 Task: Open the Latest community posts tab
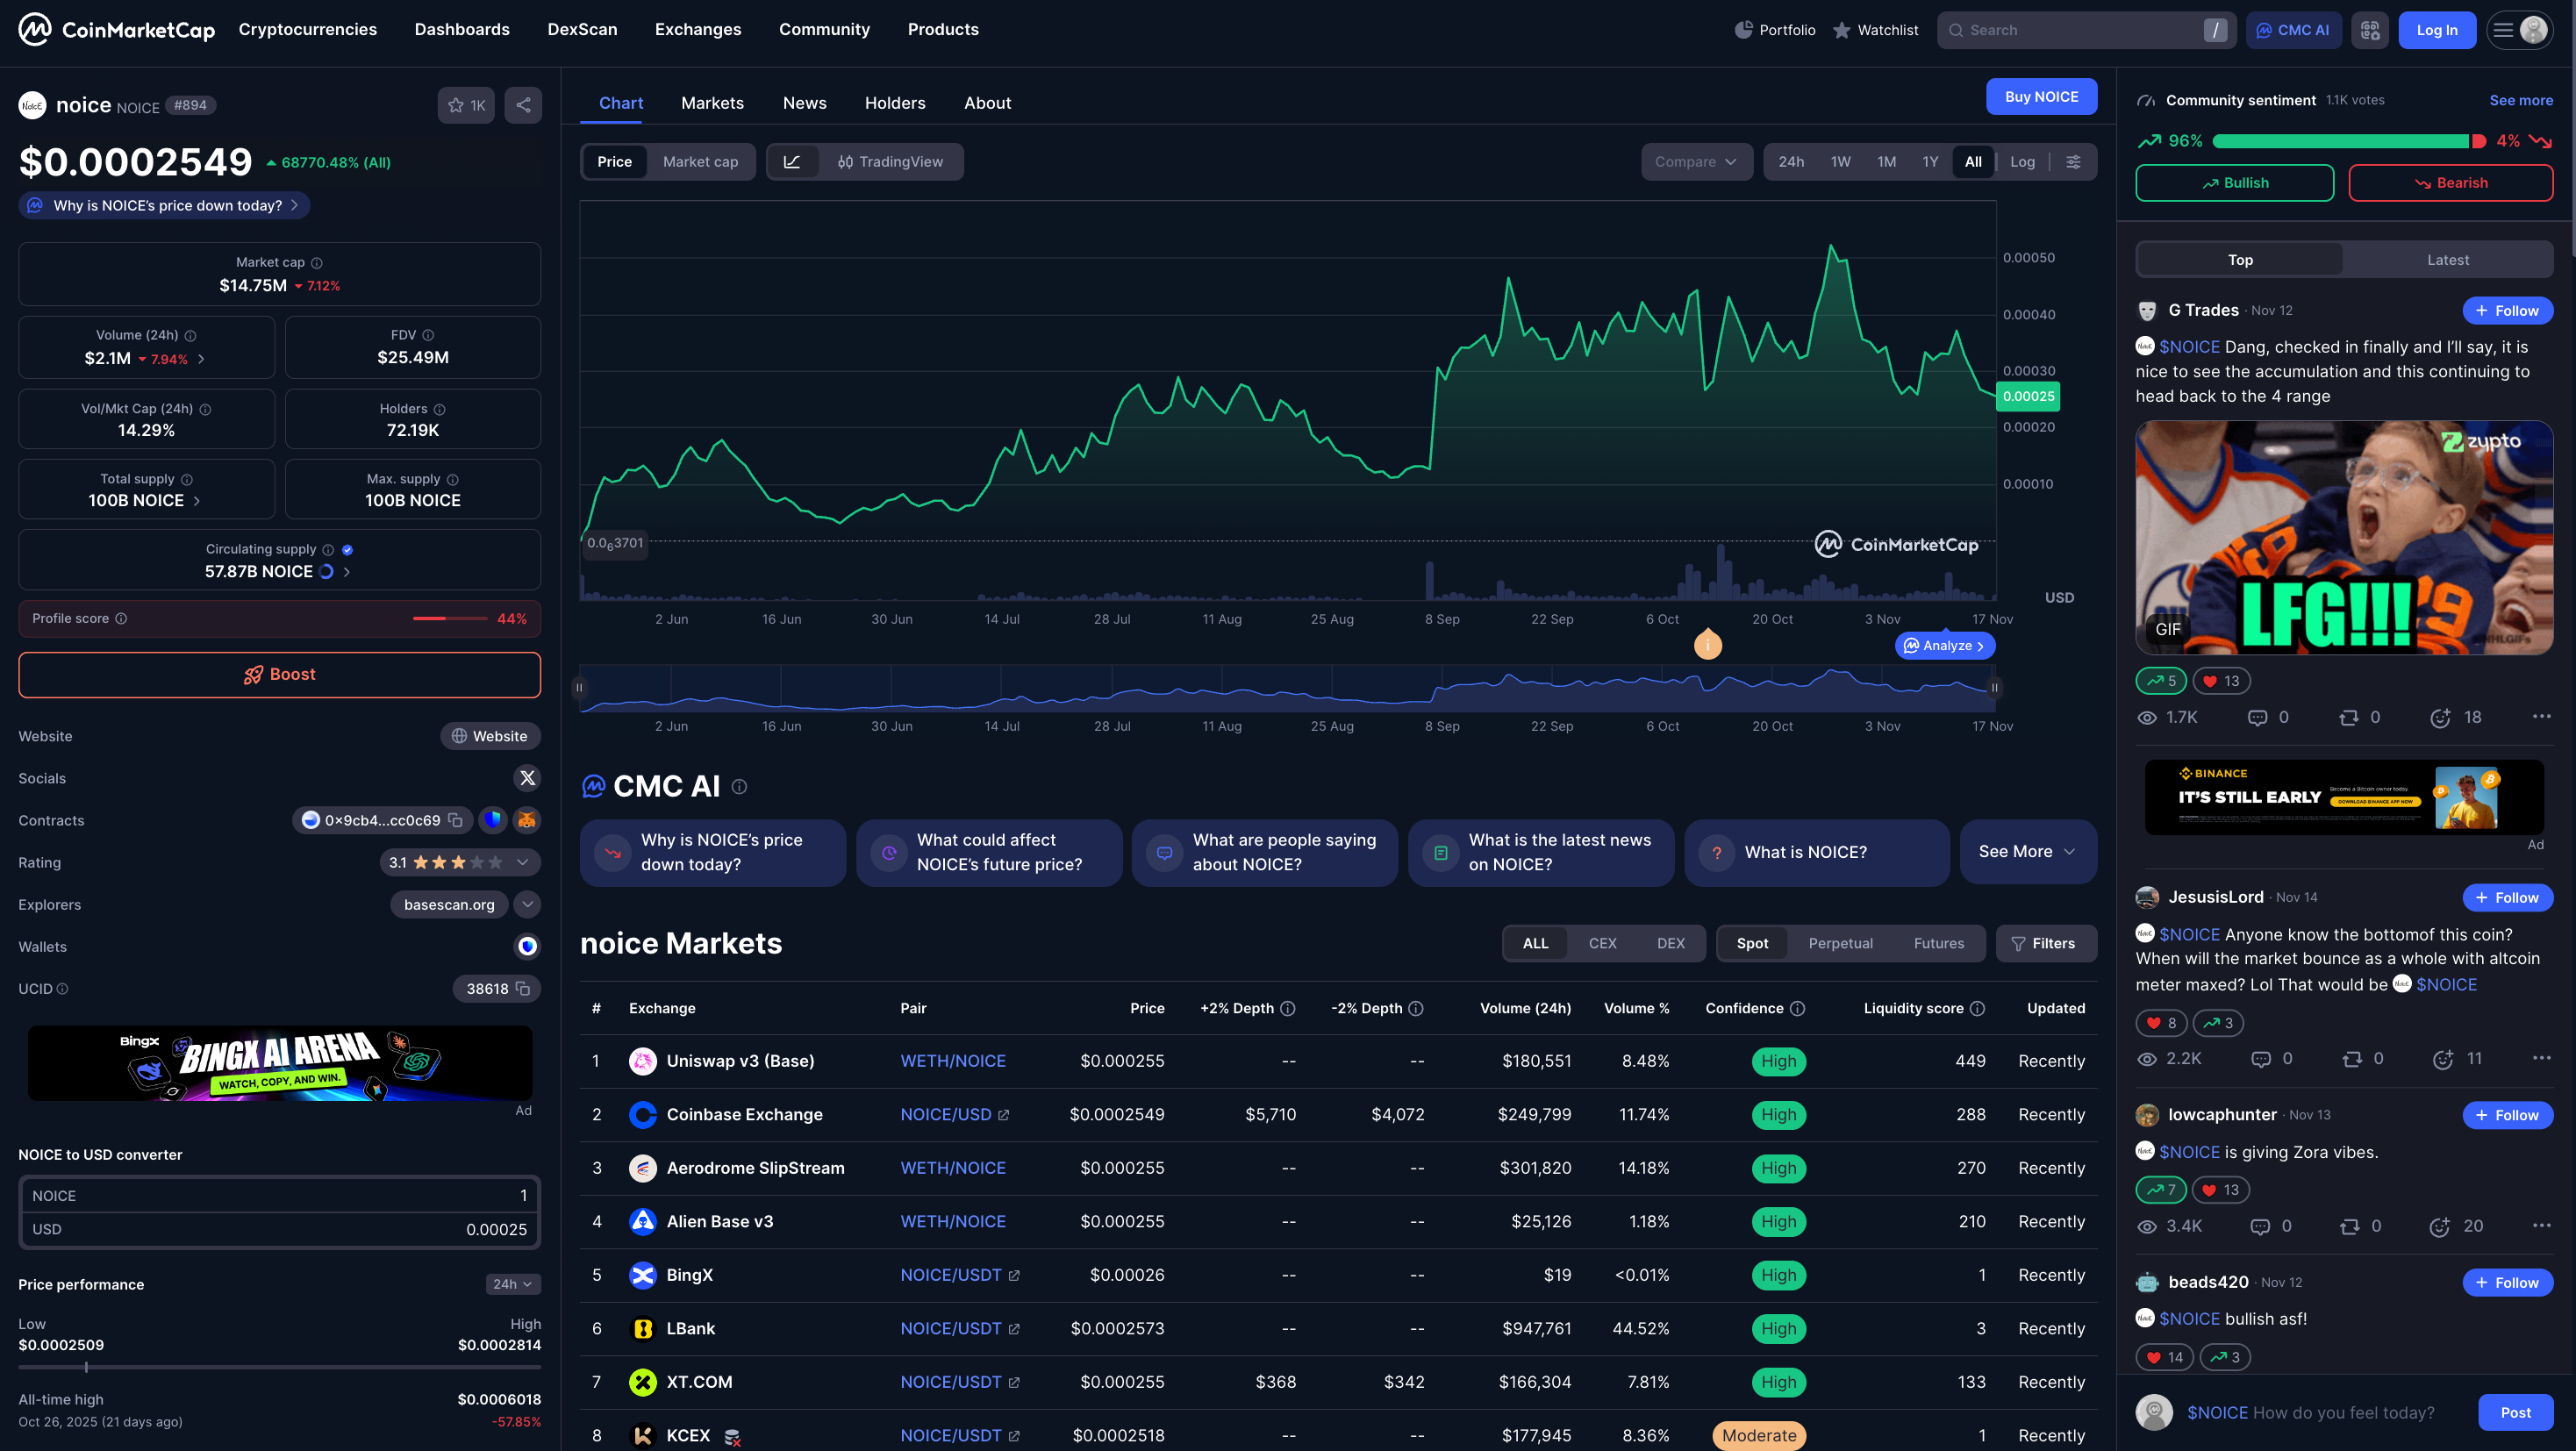click(2447, 260)
